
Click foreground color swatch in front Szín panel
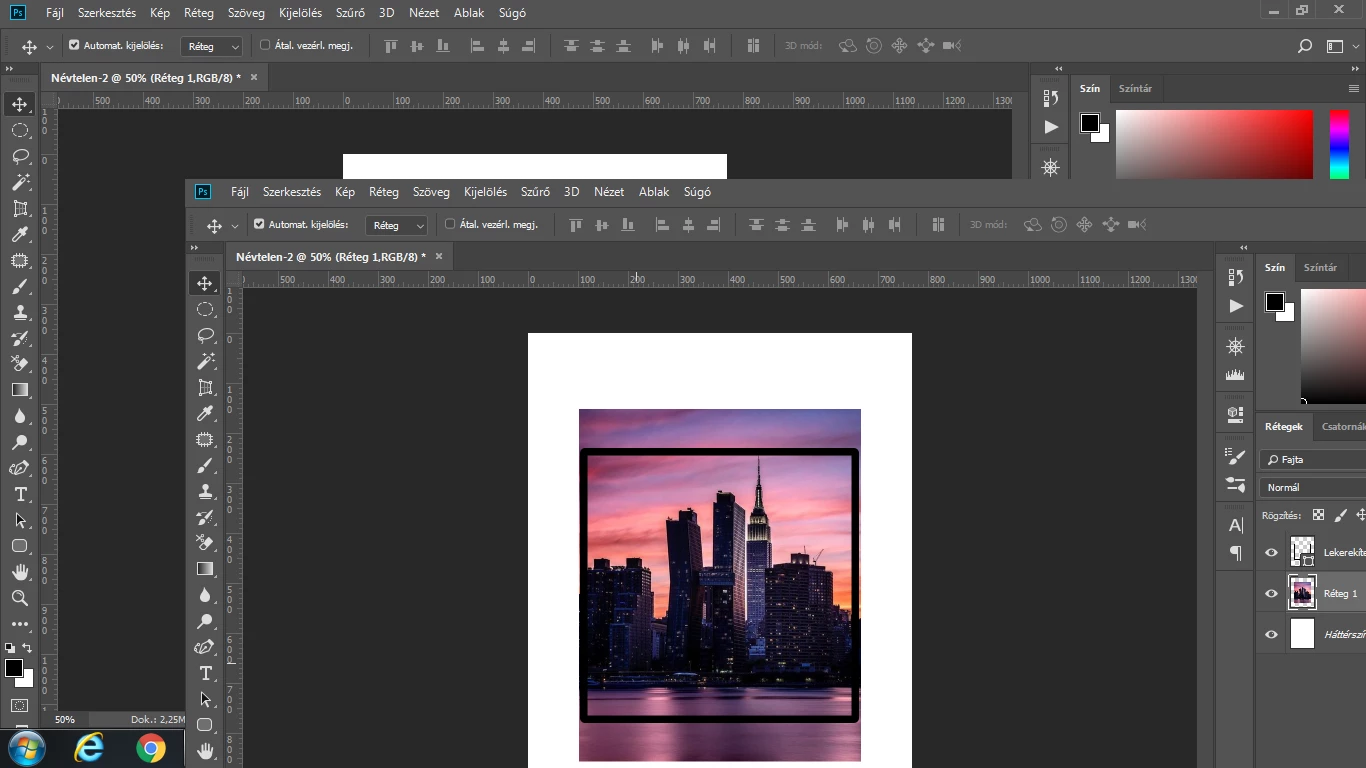[x=1274, y=302]
